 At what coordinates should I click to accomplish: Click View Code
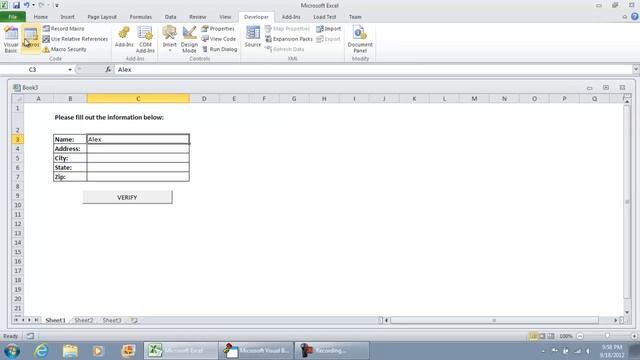(x=219, y=39)
